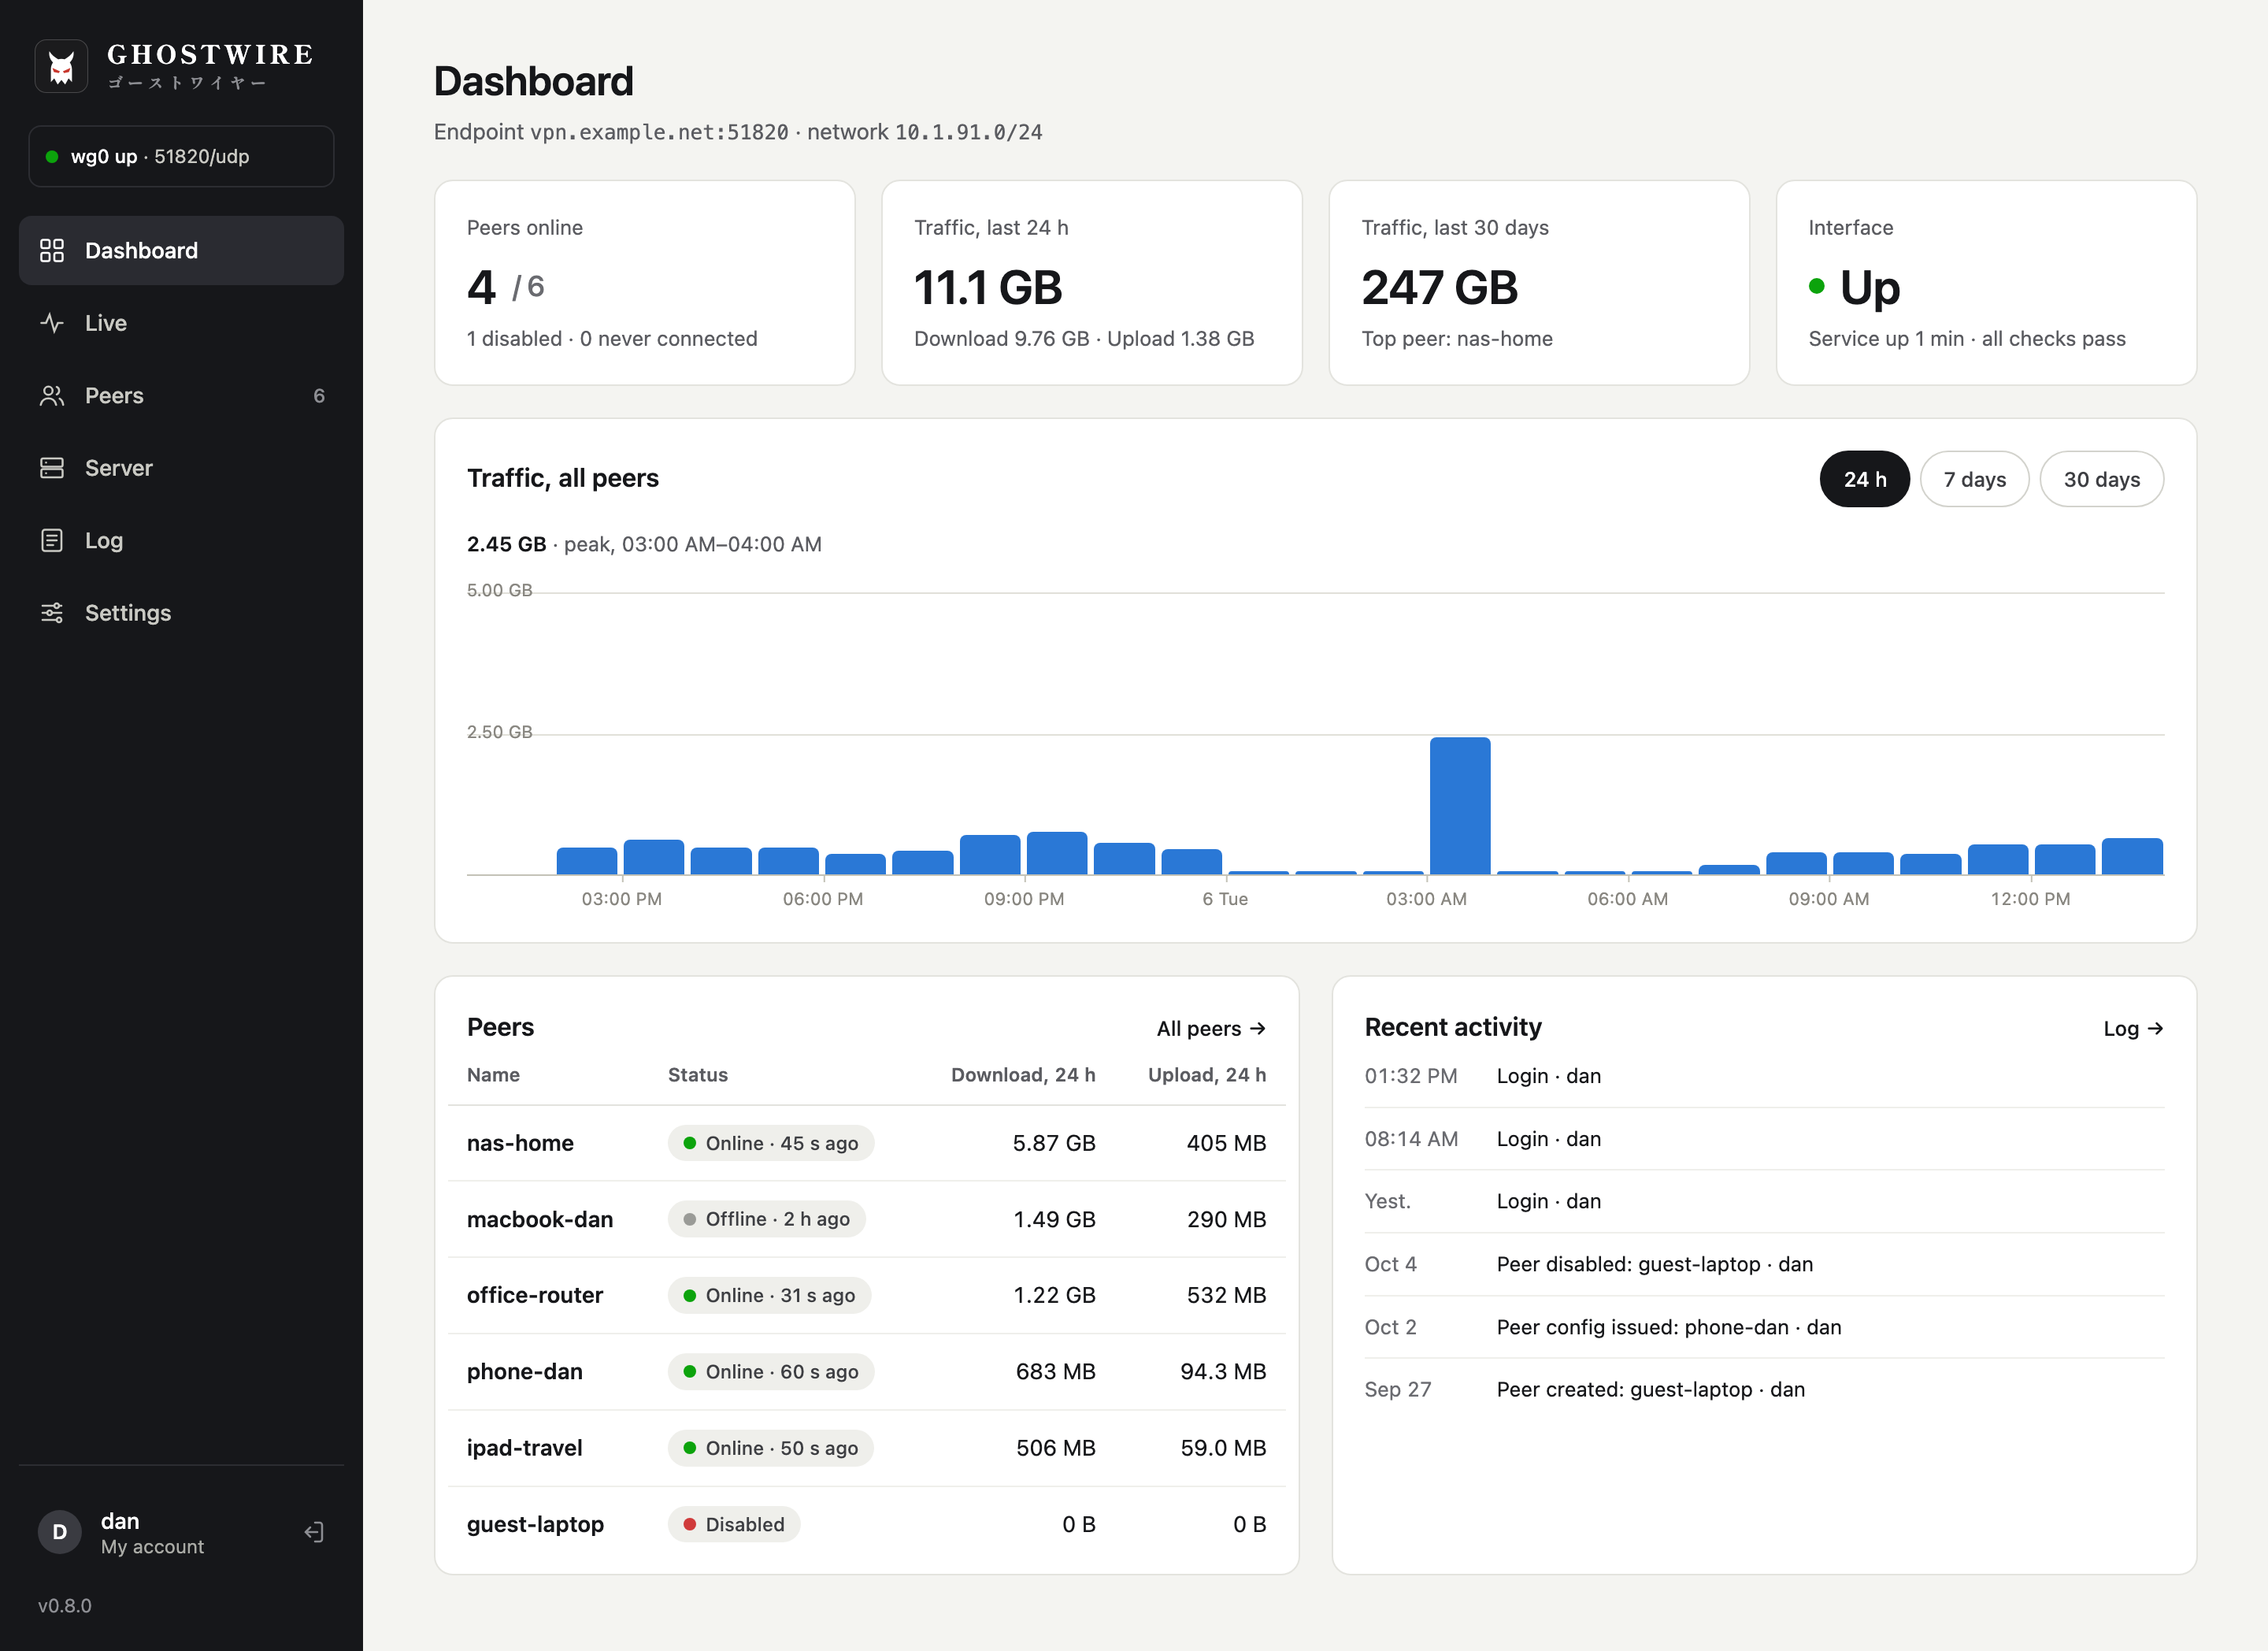Image resolution: width=2268 pixels, height=1651 pixels.
Task: Switch traffic chart to 7 days
Action: tap(1974, 479)
